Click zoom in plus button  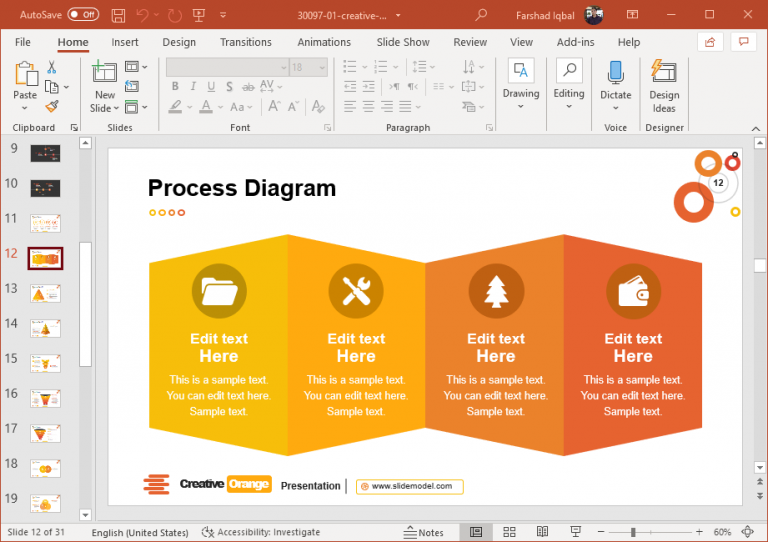pyautogui.click(x=699, y=532)
